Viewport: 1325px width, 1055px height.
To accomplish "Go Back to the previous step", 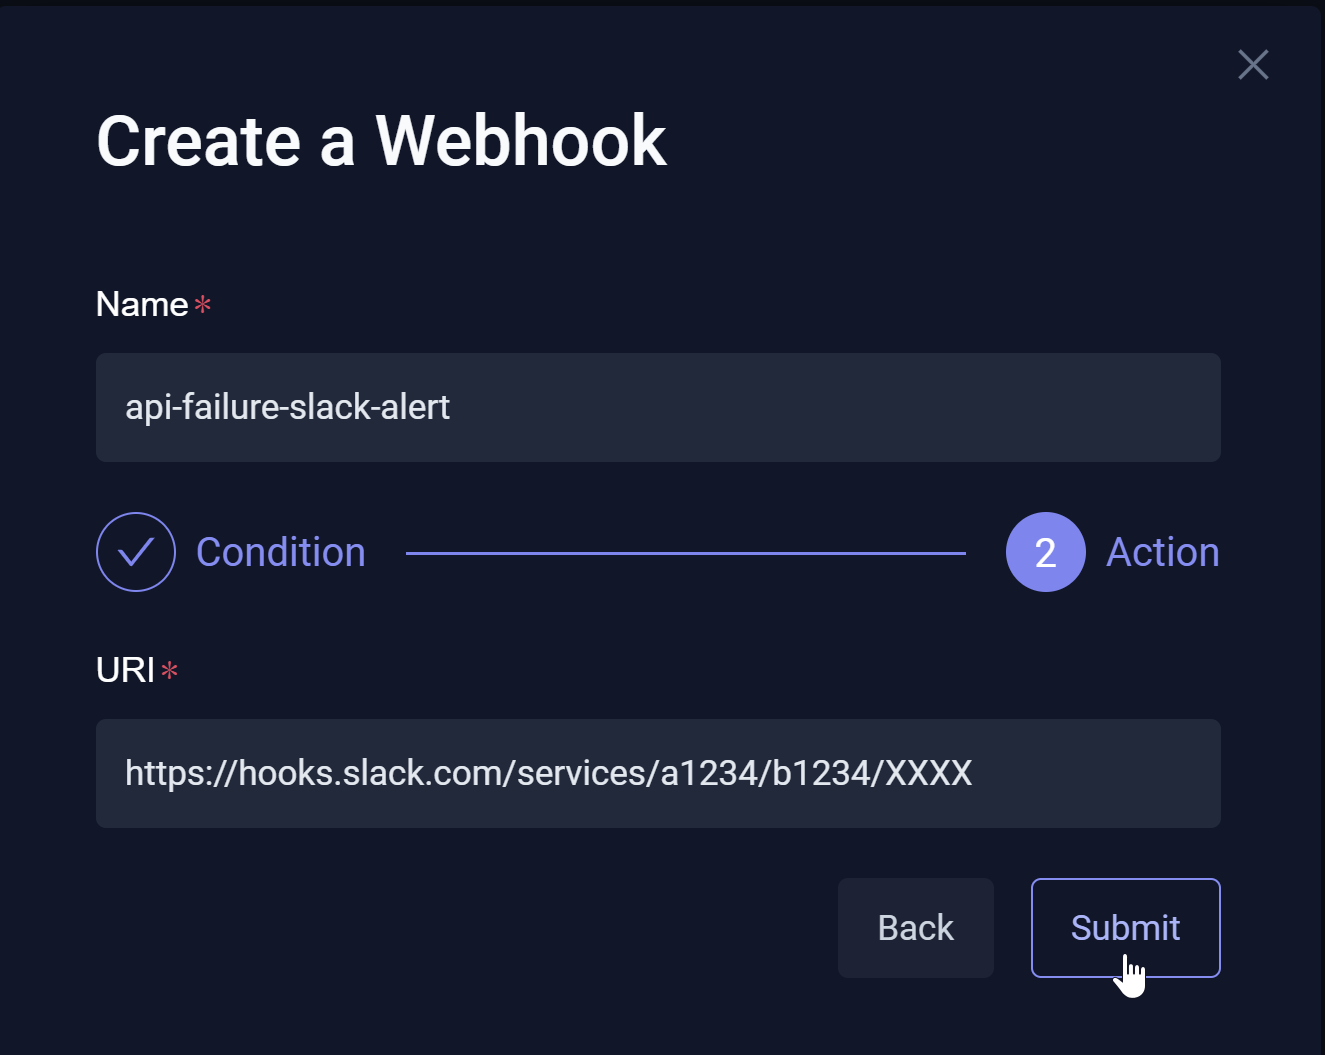I will point(915,927).
